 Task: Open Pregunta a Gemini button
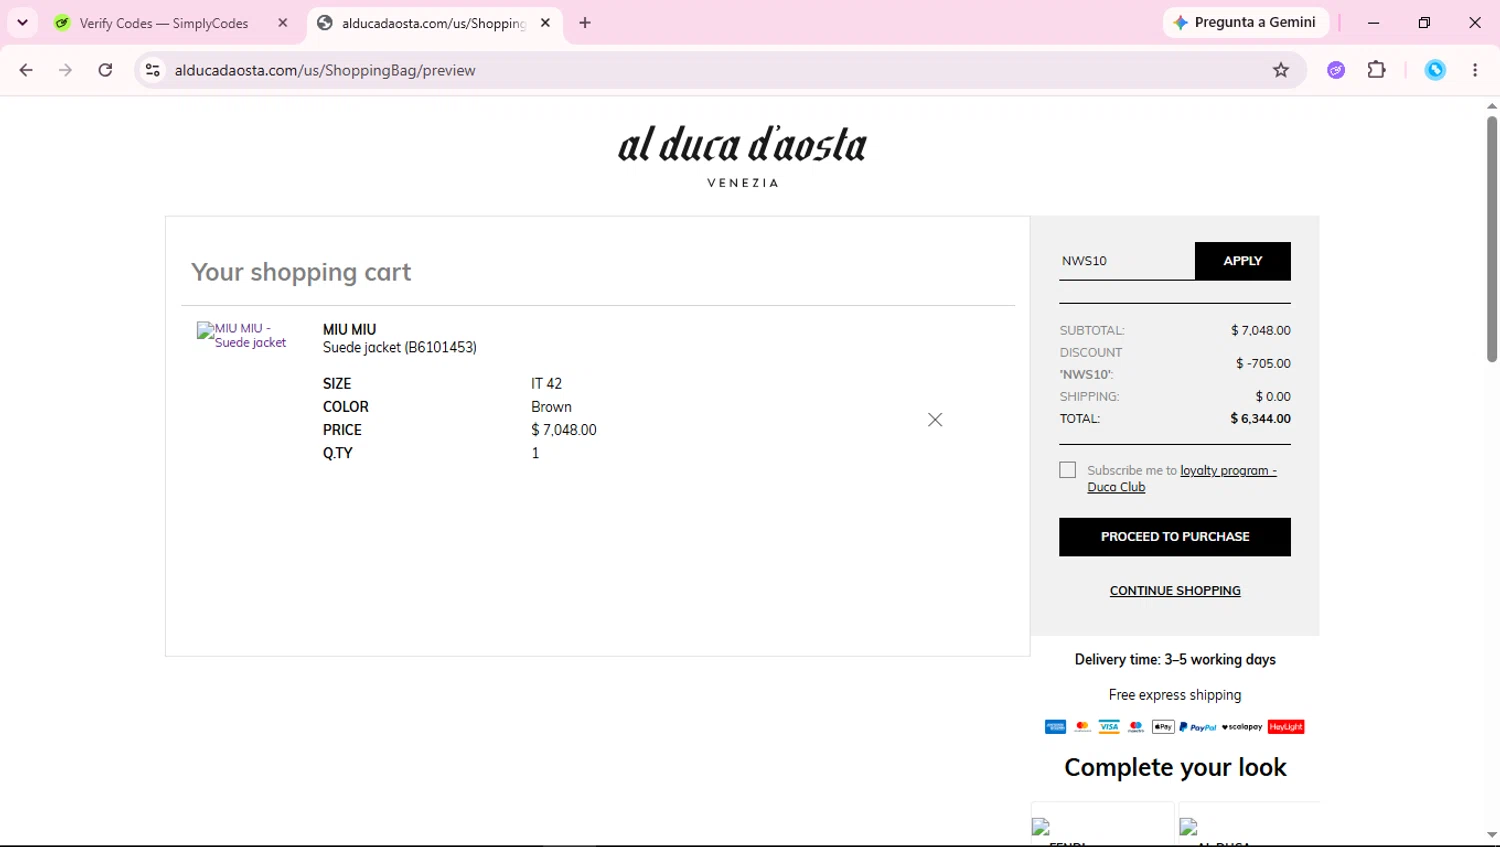click(1246, 23)
